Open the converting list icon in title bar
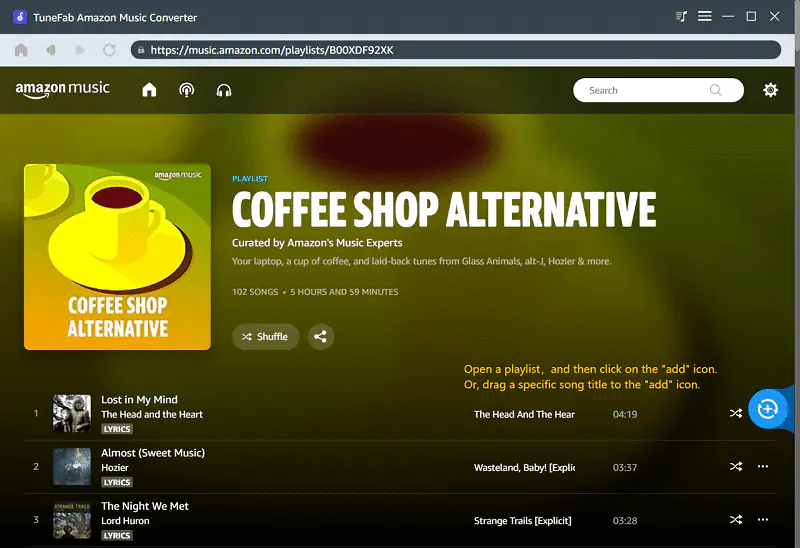The height and width of the screenshot is (548, 800). pos(681,17)
